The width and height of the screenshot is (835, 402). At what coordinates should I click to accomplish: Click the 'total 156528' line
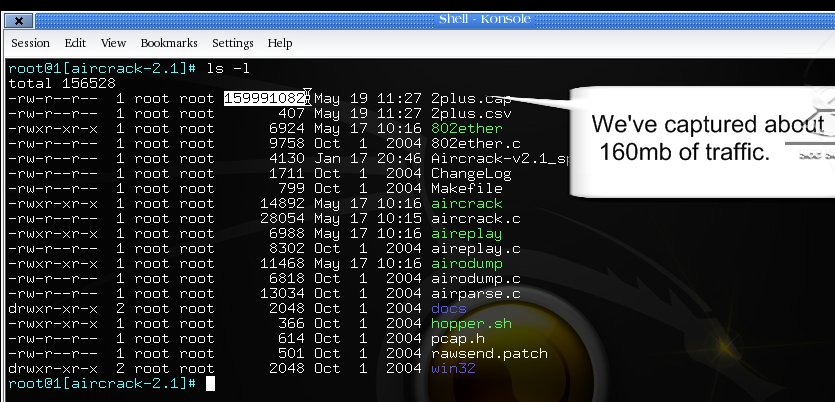point(62,83)
